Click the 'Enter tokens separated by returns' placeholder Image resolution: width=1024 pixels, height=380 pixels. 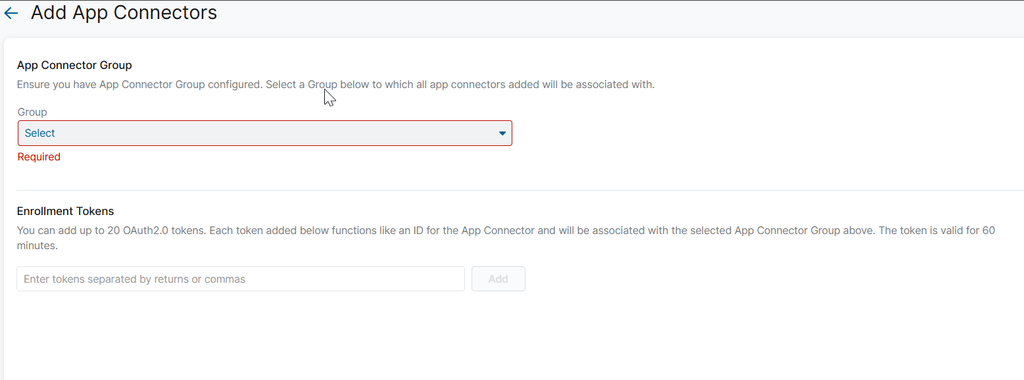coord(135,279)
